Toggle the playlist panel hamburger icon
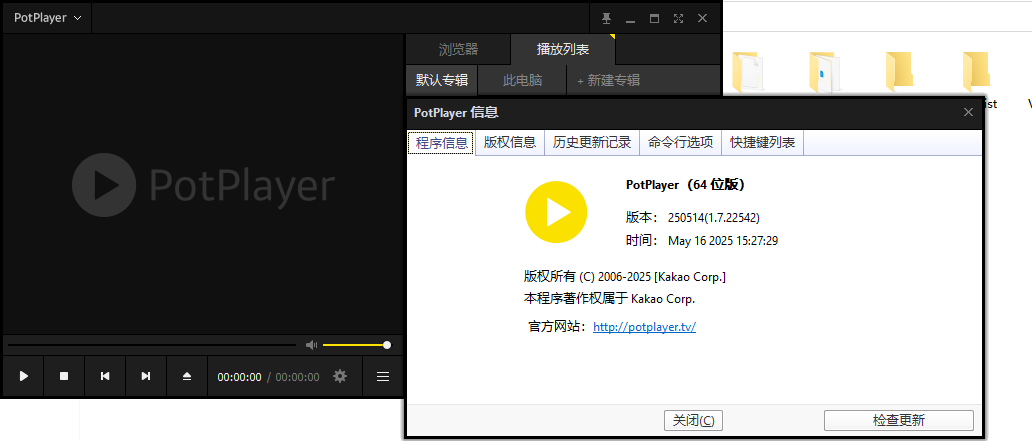 click(383, 377)
